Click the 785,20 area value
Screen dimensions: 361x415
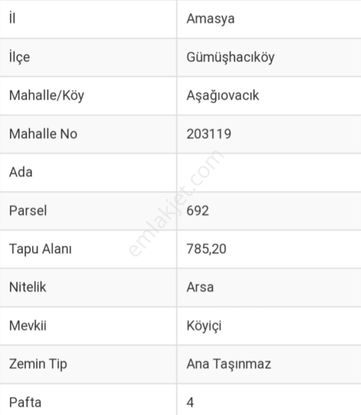pos(206,249)
